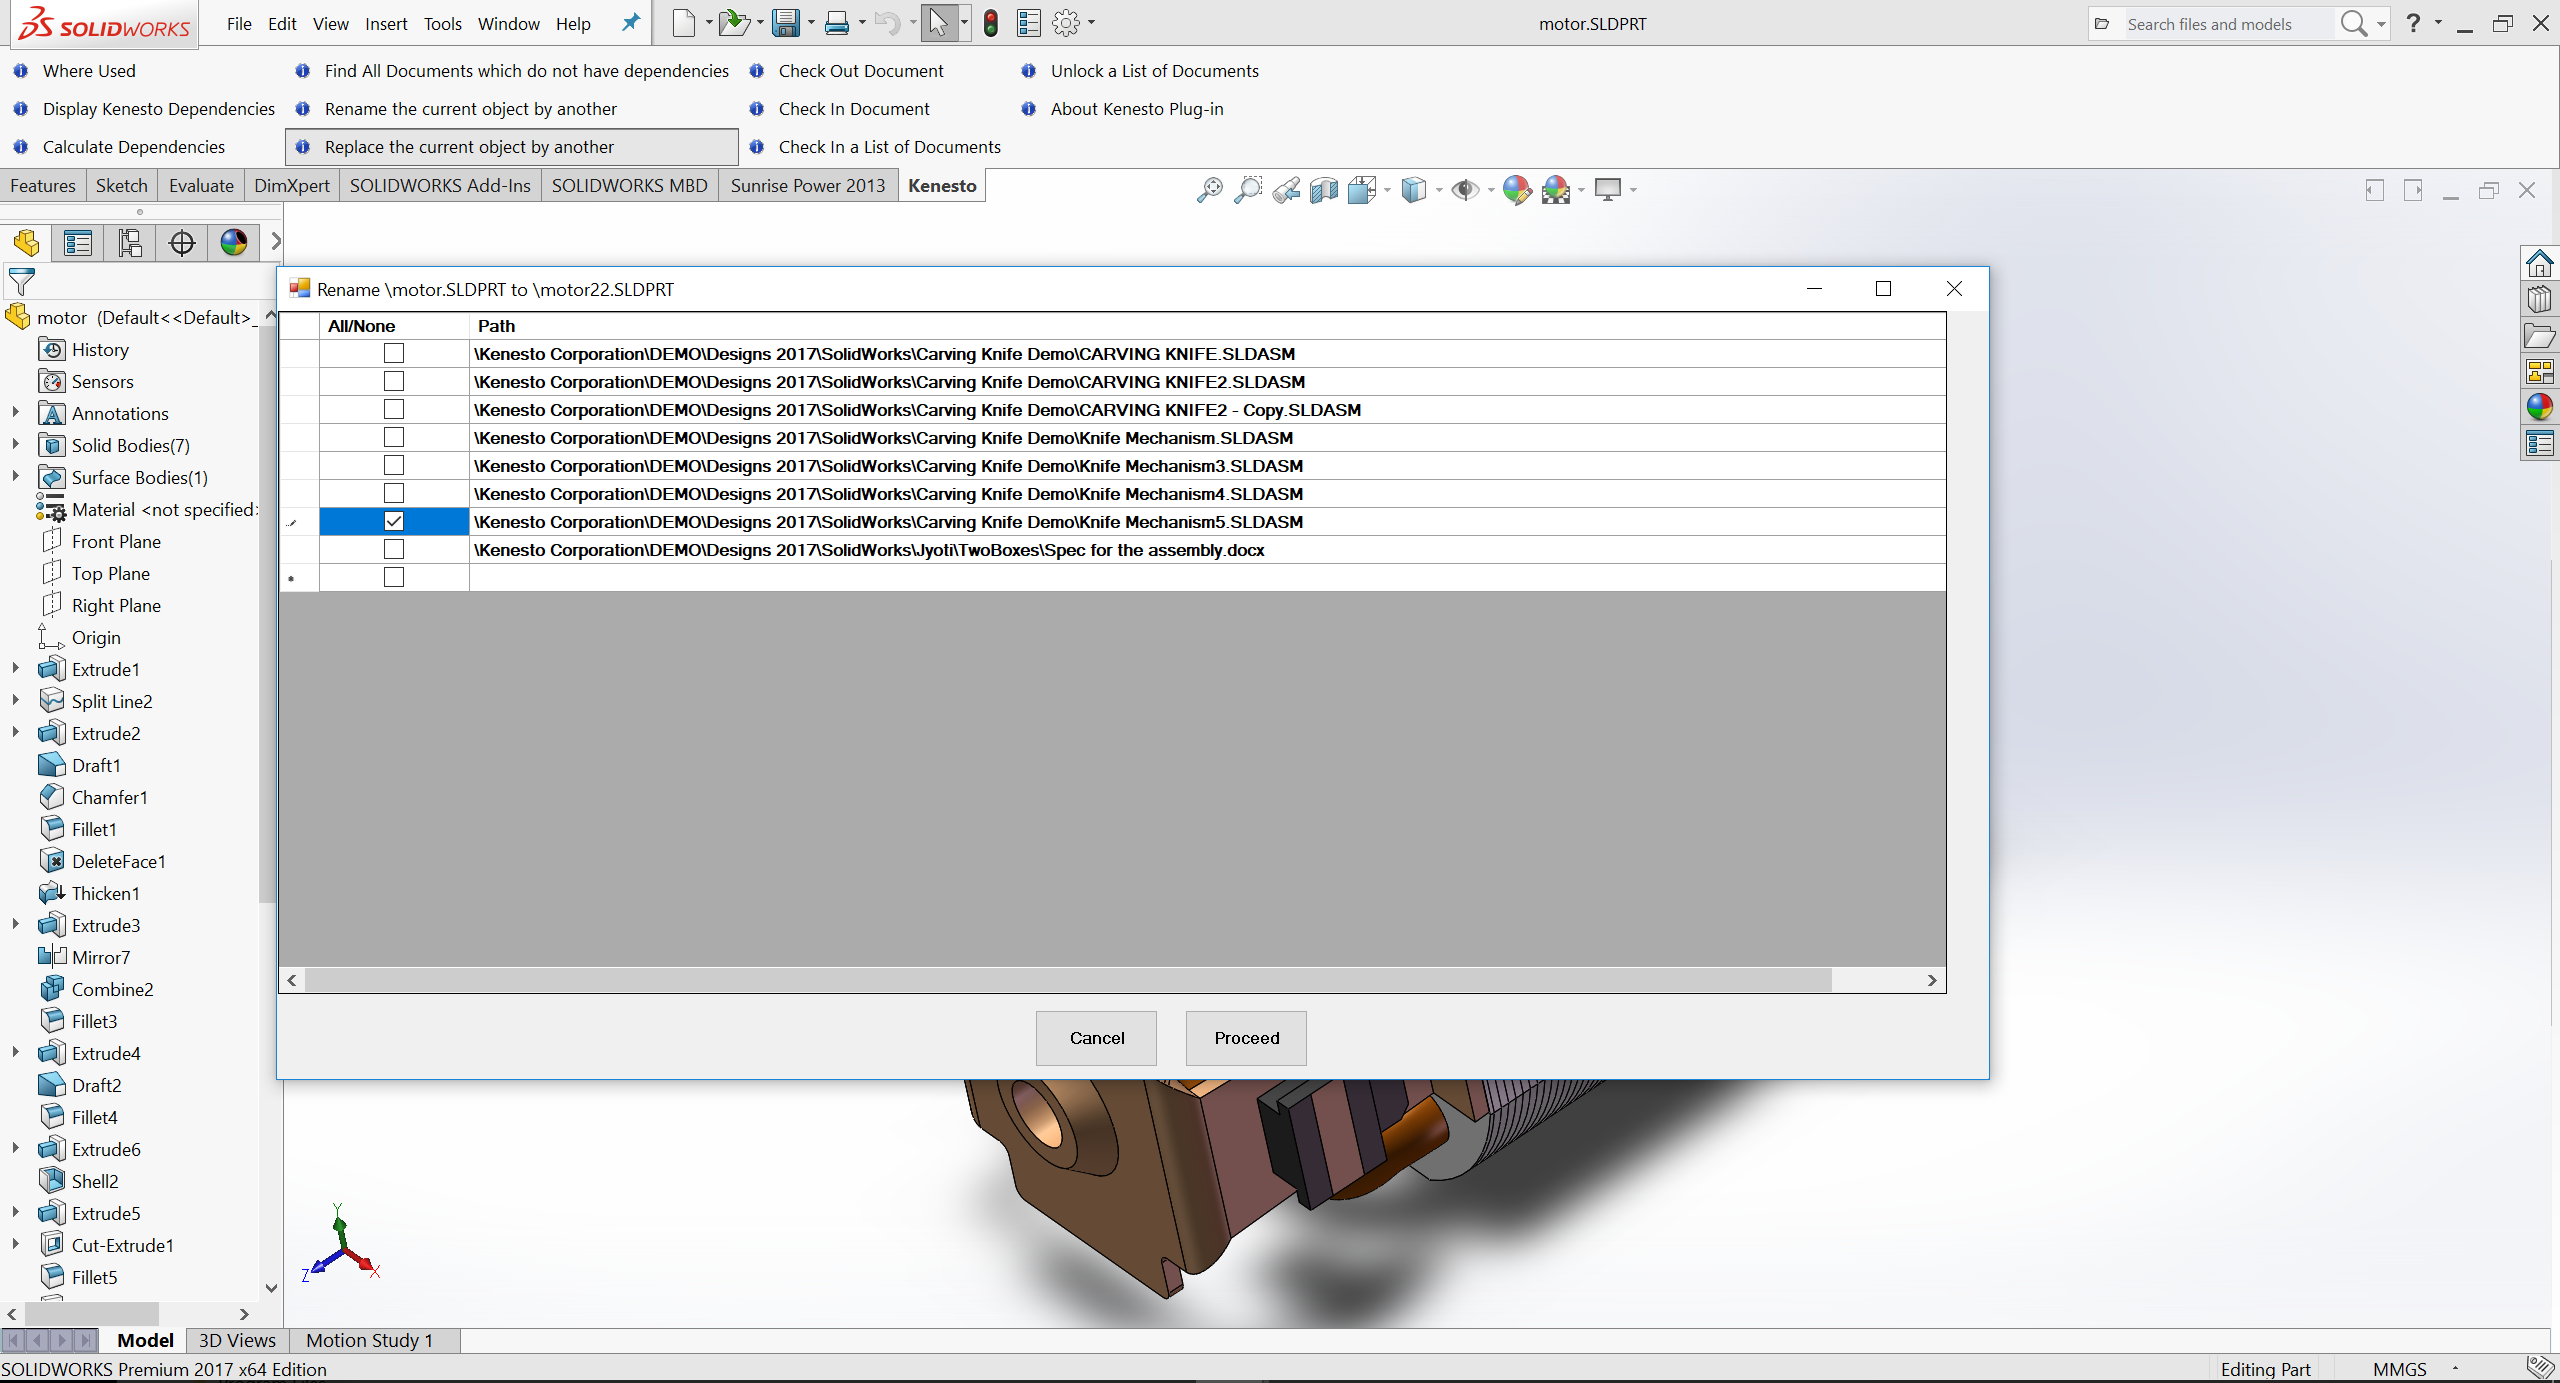Select the FeatureManager design tree tab
The width and height of the screenshot is (2560, 1383).
(x=27, y=242)
